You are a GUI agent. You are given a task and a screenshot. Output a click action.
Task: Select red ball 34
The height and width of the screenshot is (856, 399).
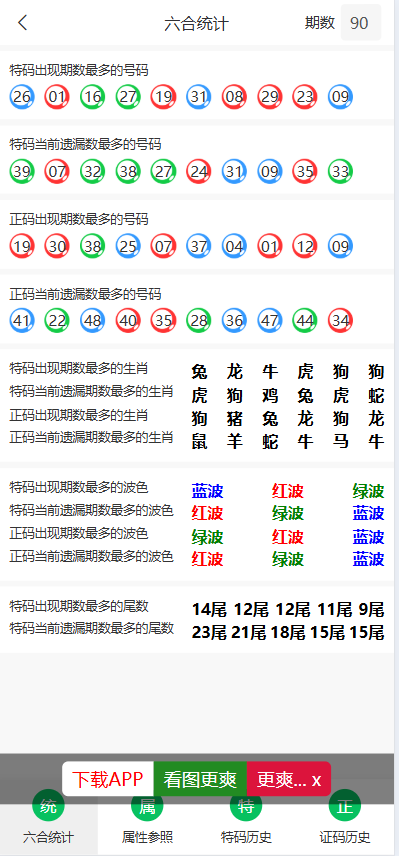(x=341, y=321)
